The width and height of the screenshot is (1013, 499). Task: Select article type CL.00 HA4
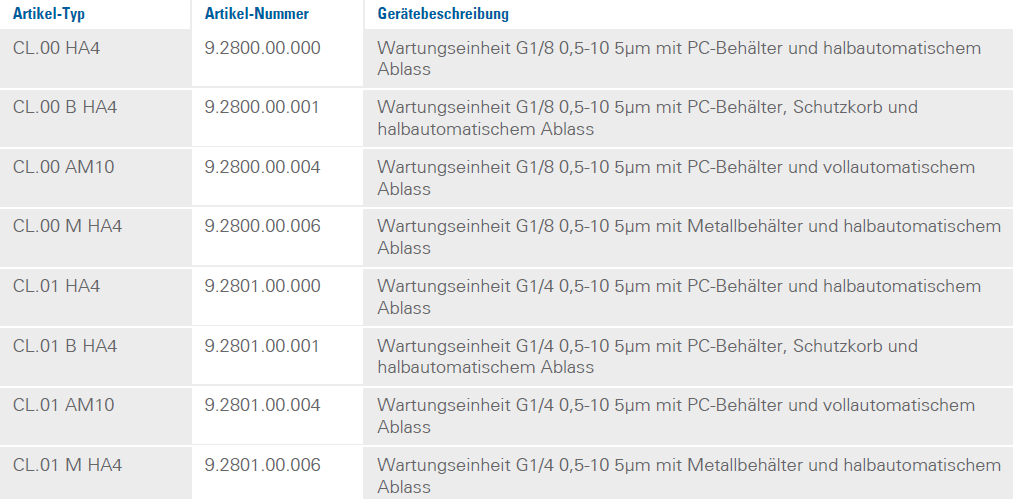pos(56,48)
